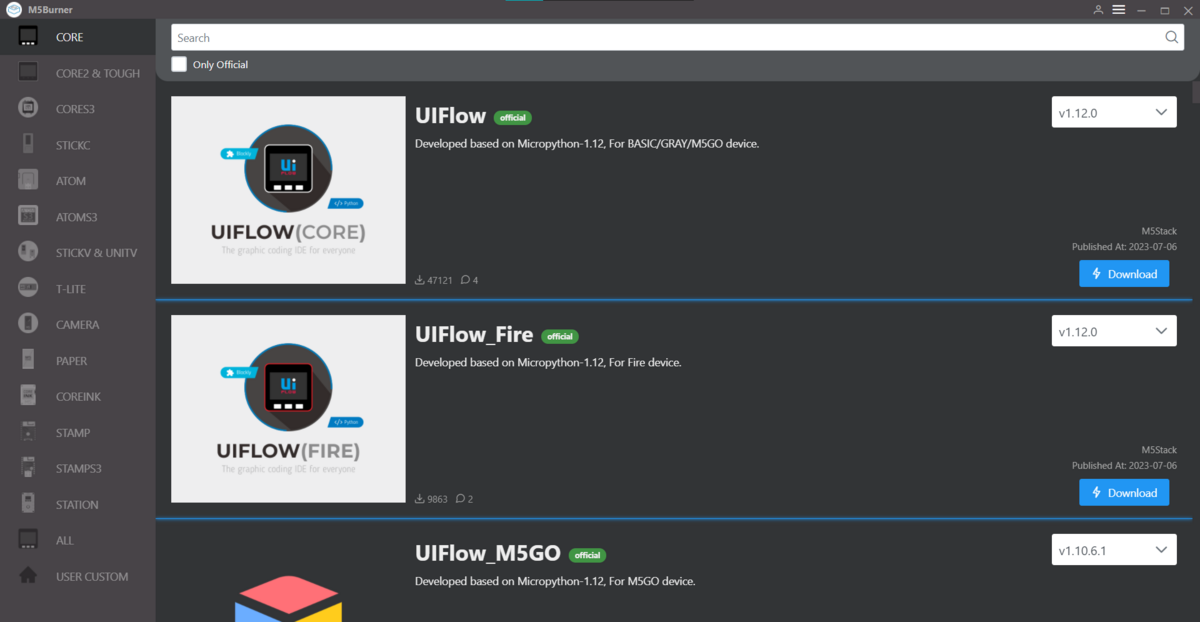Select the CORE2 & TOUGH device icon

pyautogui.click(x=28, y=73)
